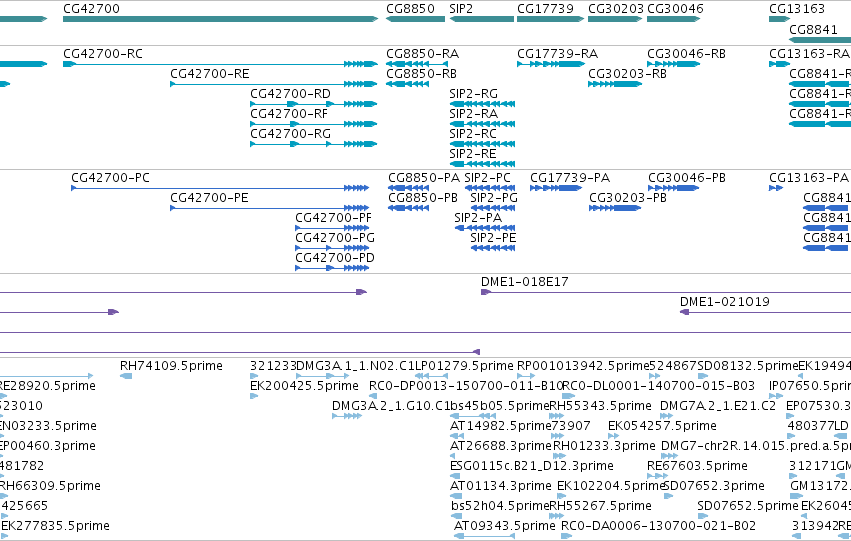The height and width of the screenshot is (541, 851).
Task: Click the RH55343.5prime EST label
Action: (600, 406)
